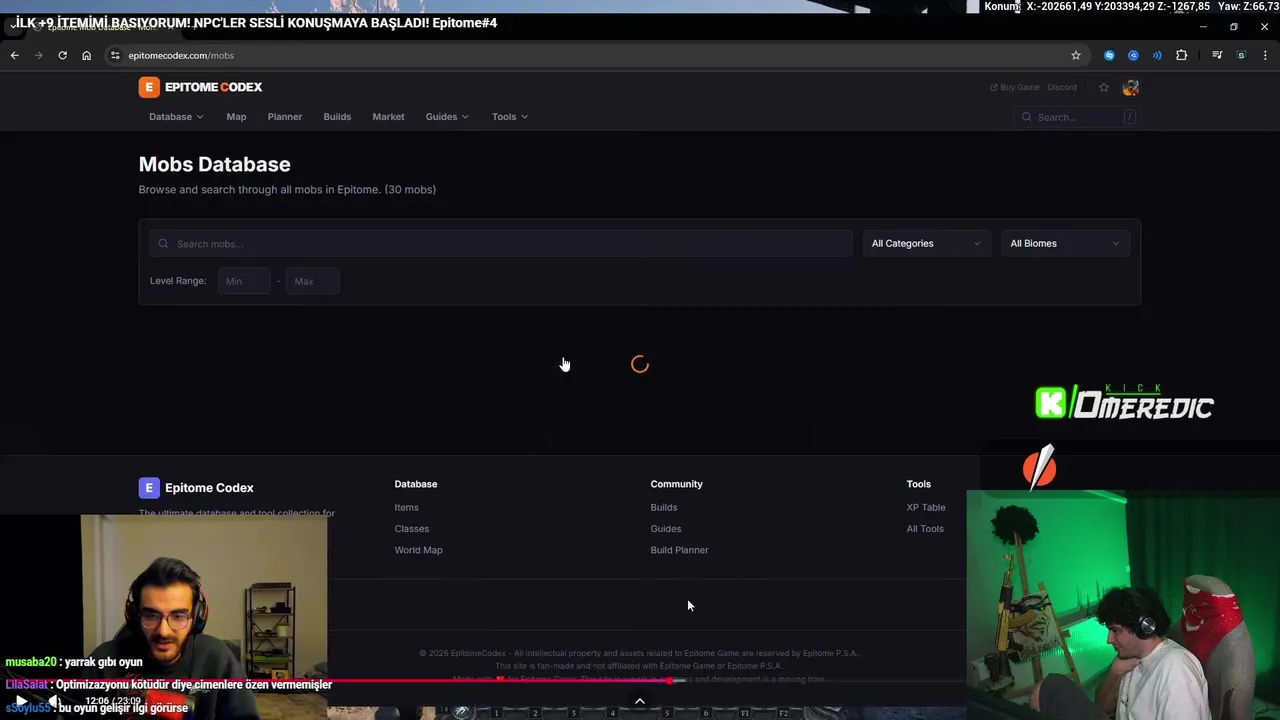
Task: Open the World Map footer link
Action: click(418, 550)
